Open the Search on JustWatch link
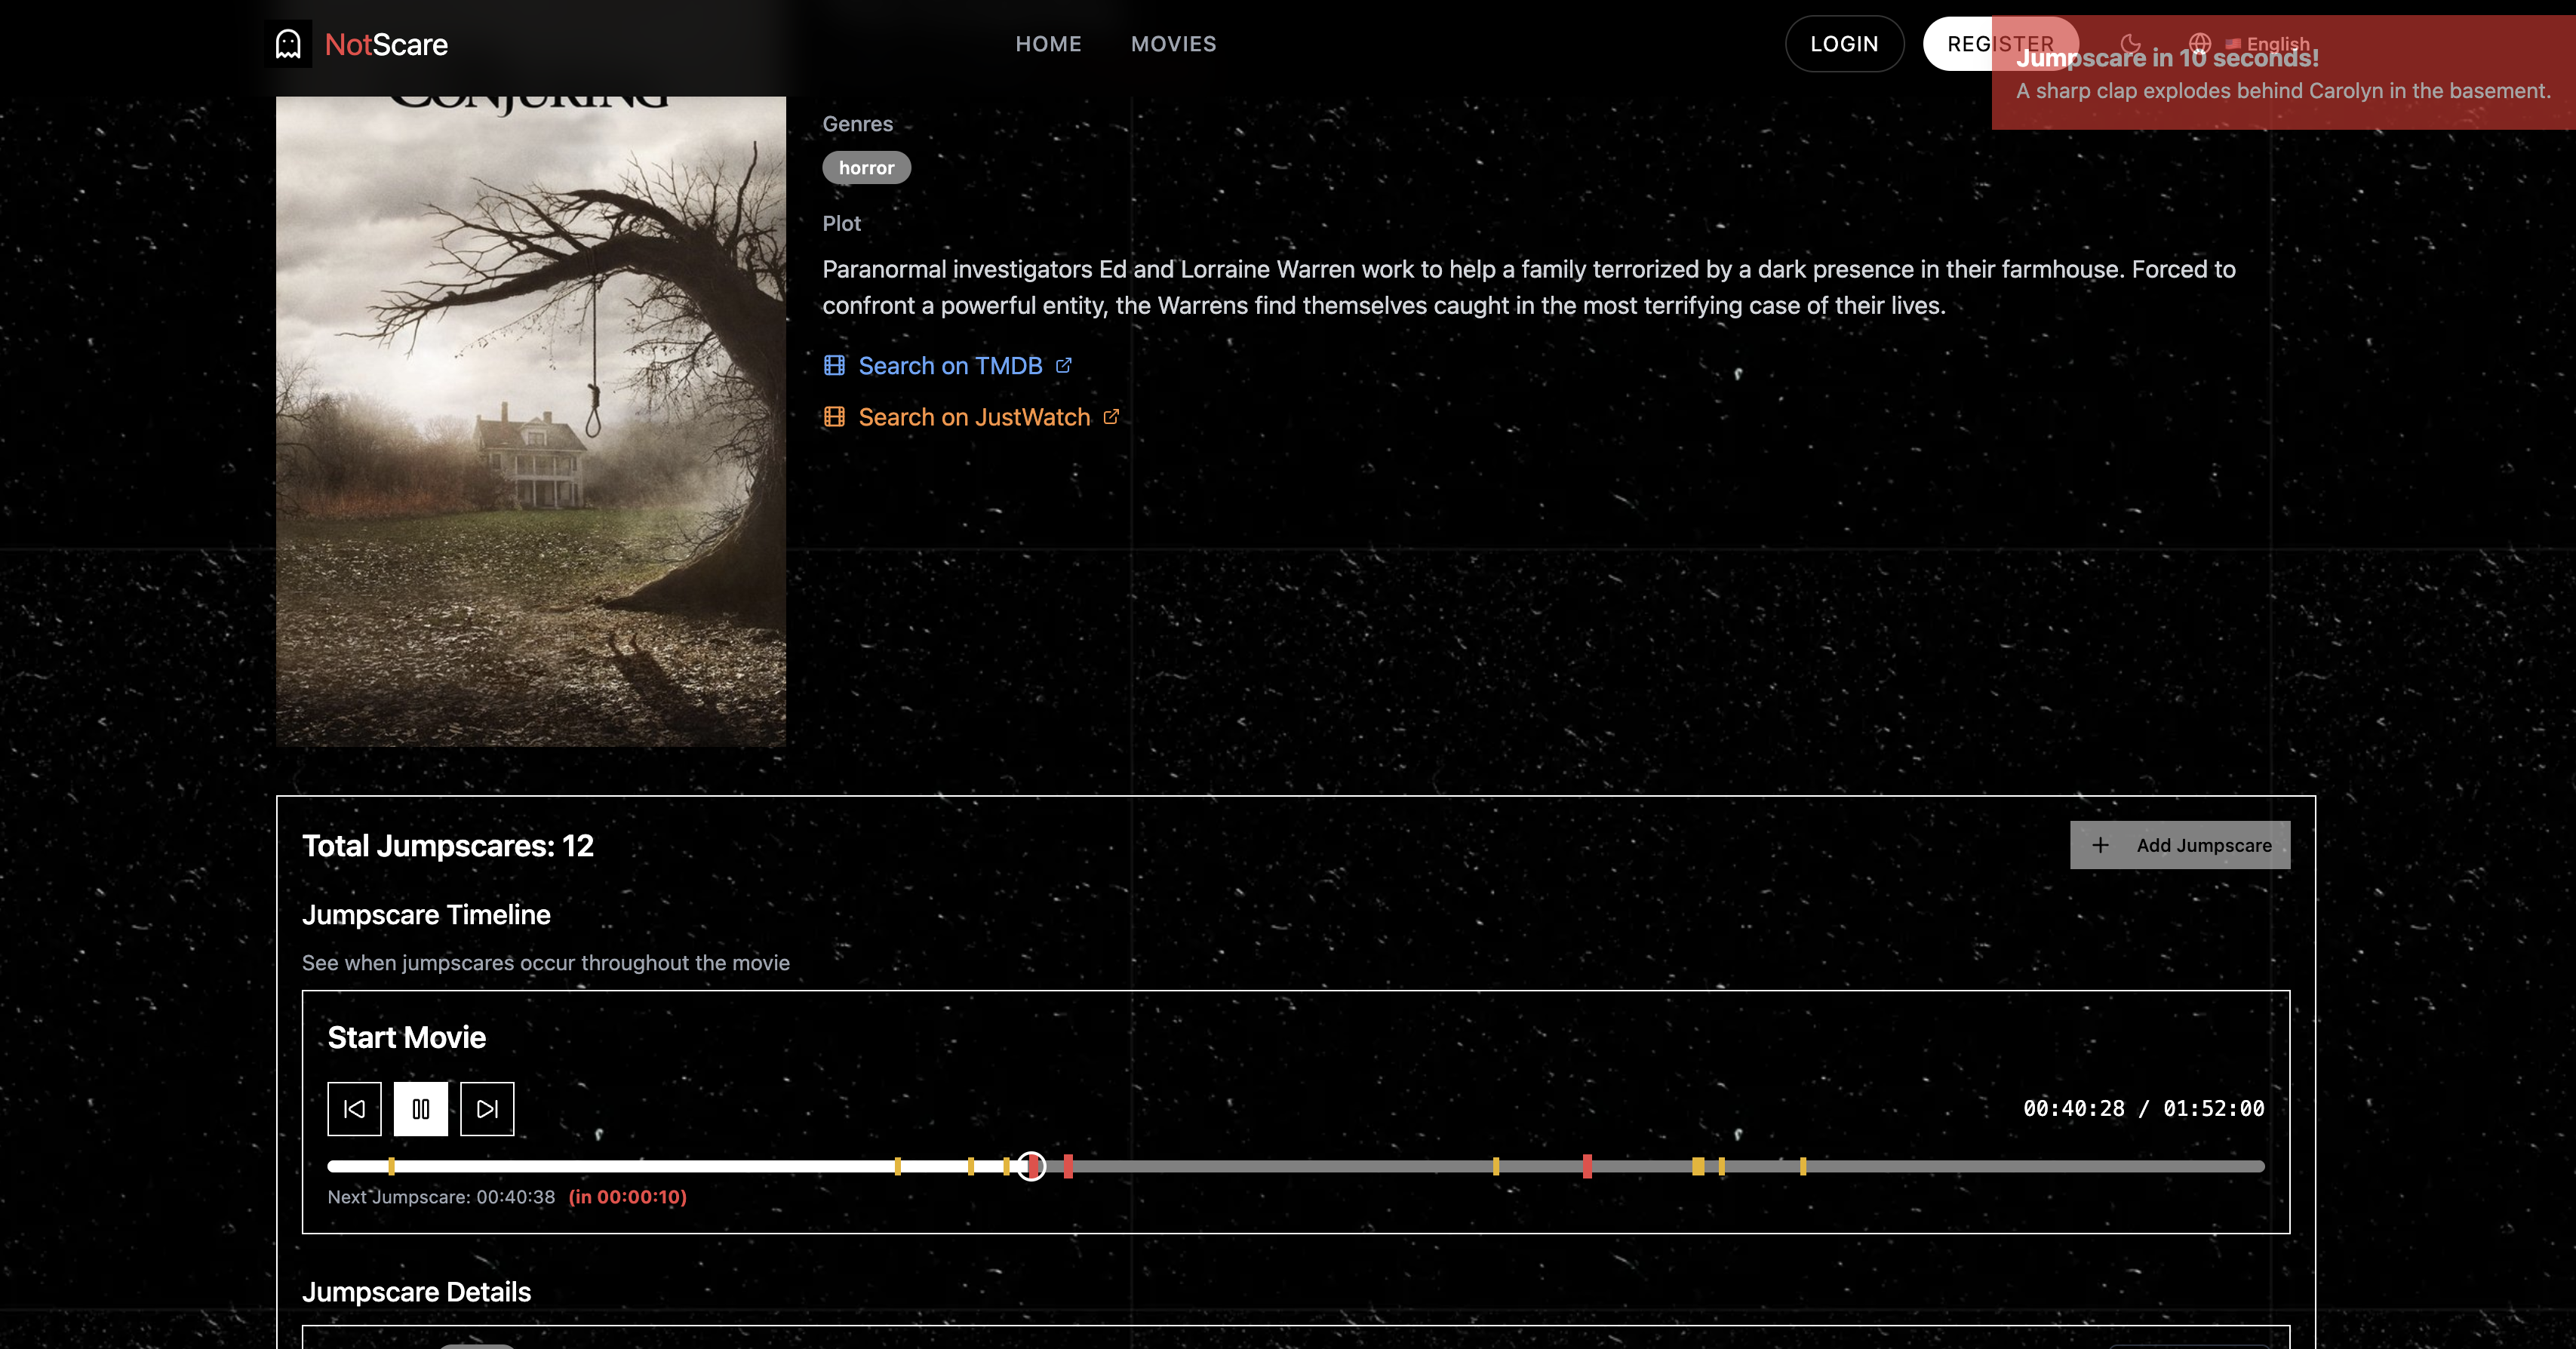2576x1349 pixels. (x=971, y=417)
